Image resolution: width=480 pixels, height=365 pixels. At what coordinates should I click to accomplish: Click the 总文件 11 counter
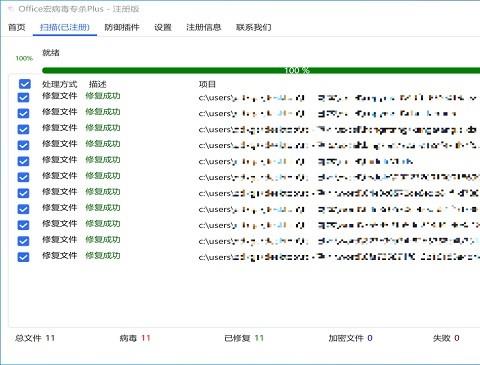[35, 338]
